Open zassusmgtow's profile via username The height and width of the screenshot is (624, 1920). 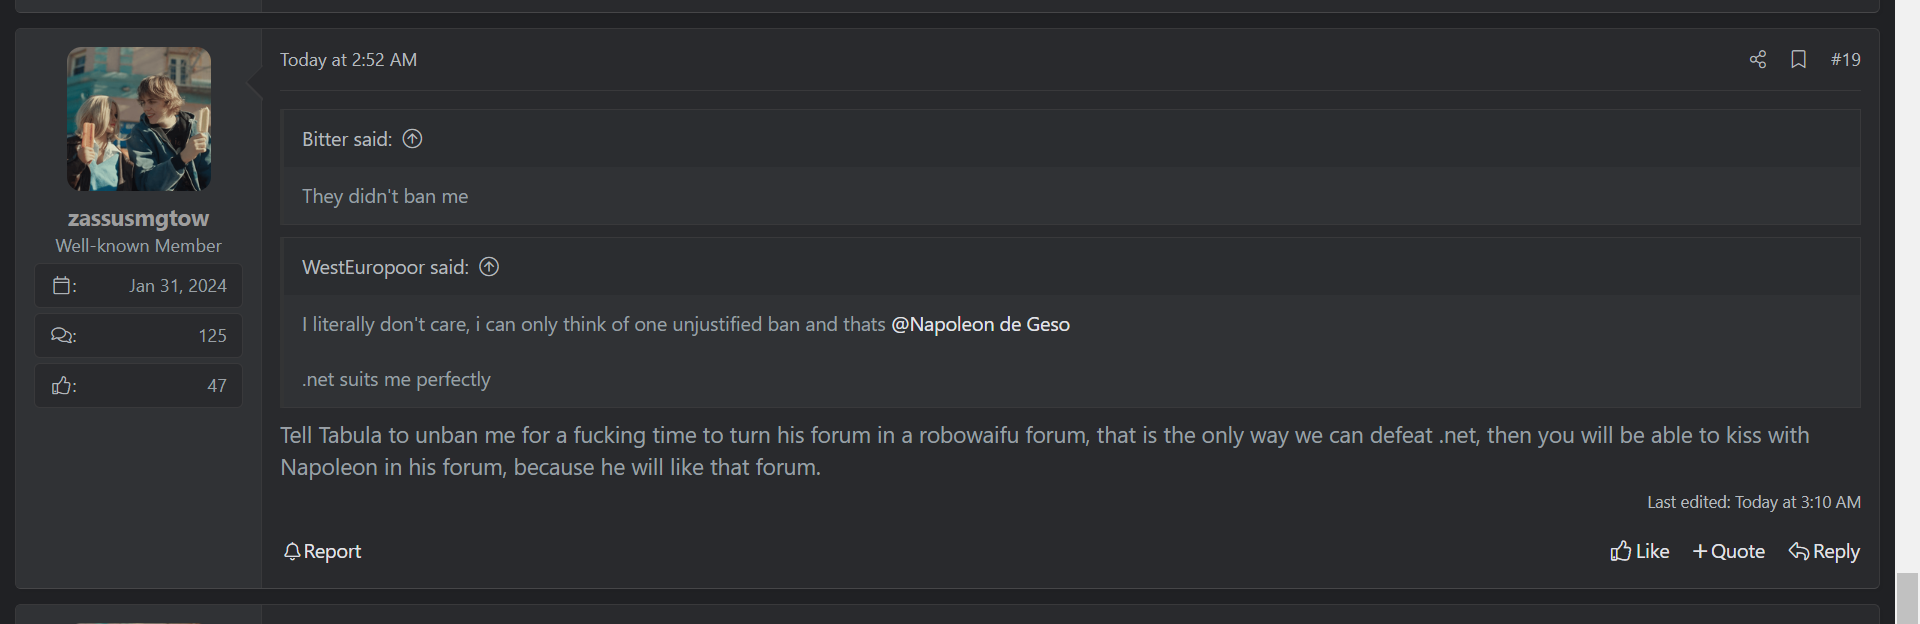(138, 218)
